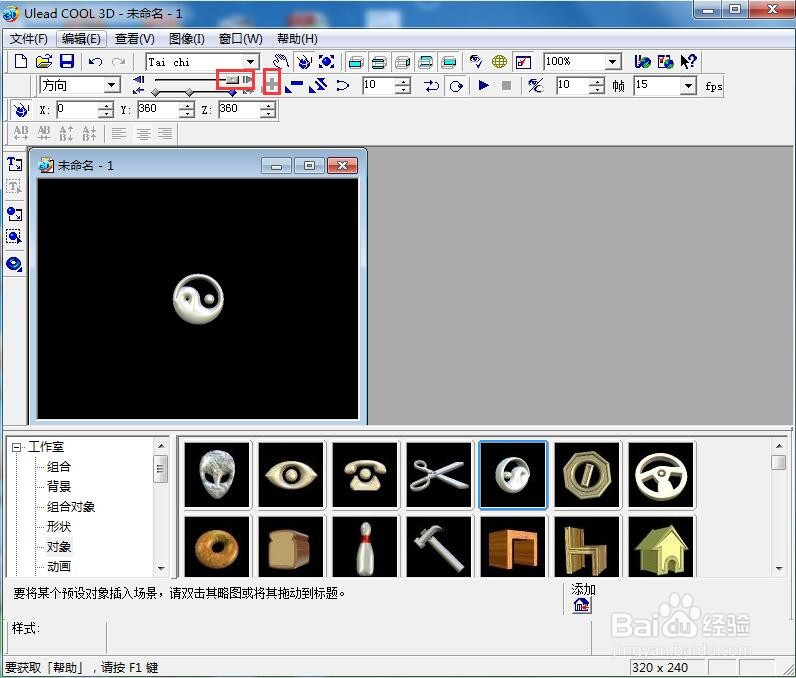Save the project with the floppy disk icon
Screen dimensions: 796x678
click(x=67, y=61)
